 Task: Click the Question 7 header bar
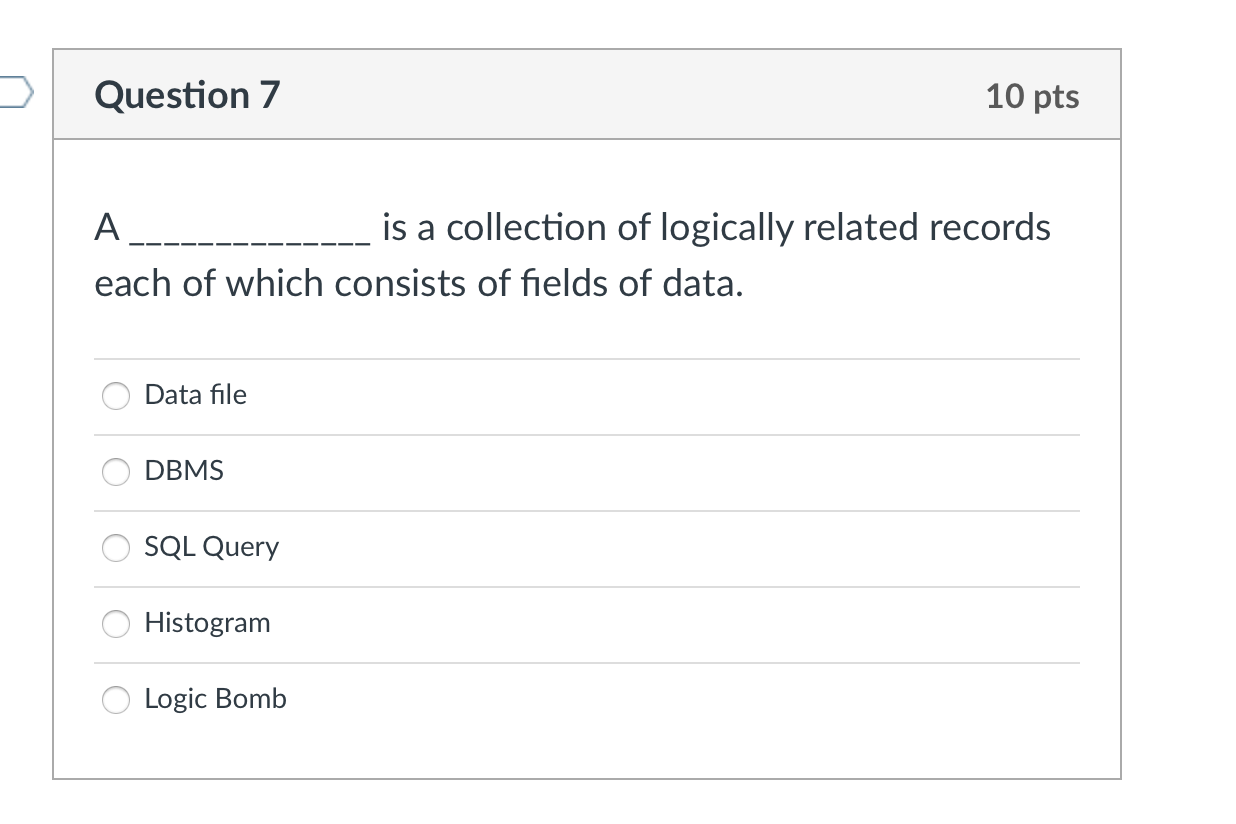pyautogui.click(x=590, y=93)
